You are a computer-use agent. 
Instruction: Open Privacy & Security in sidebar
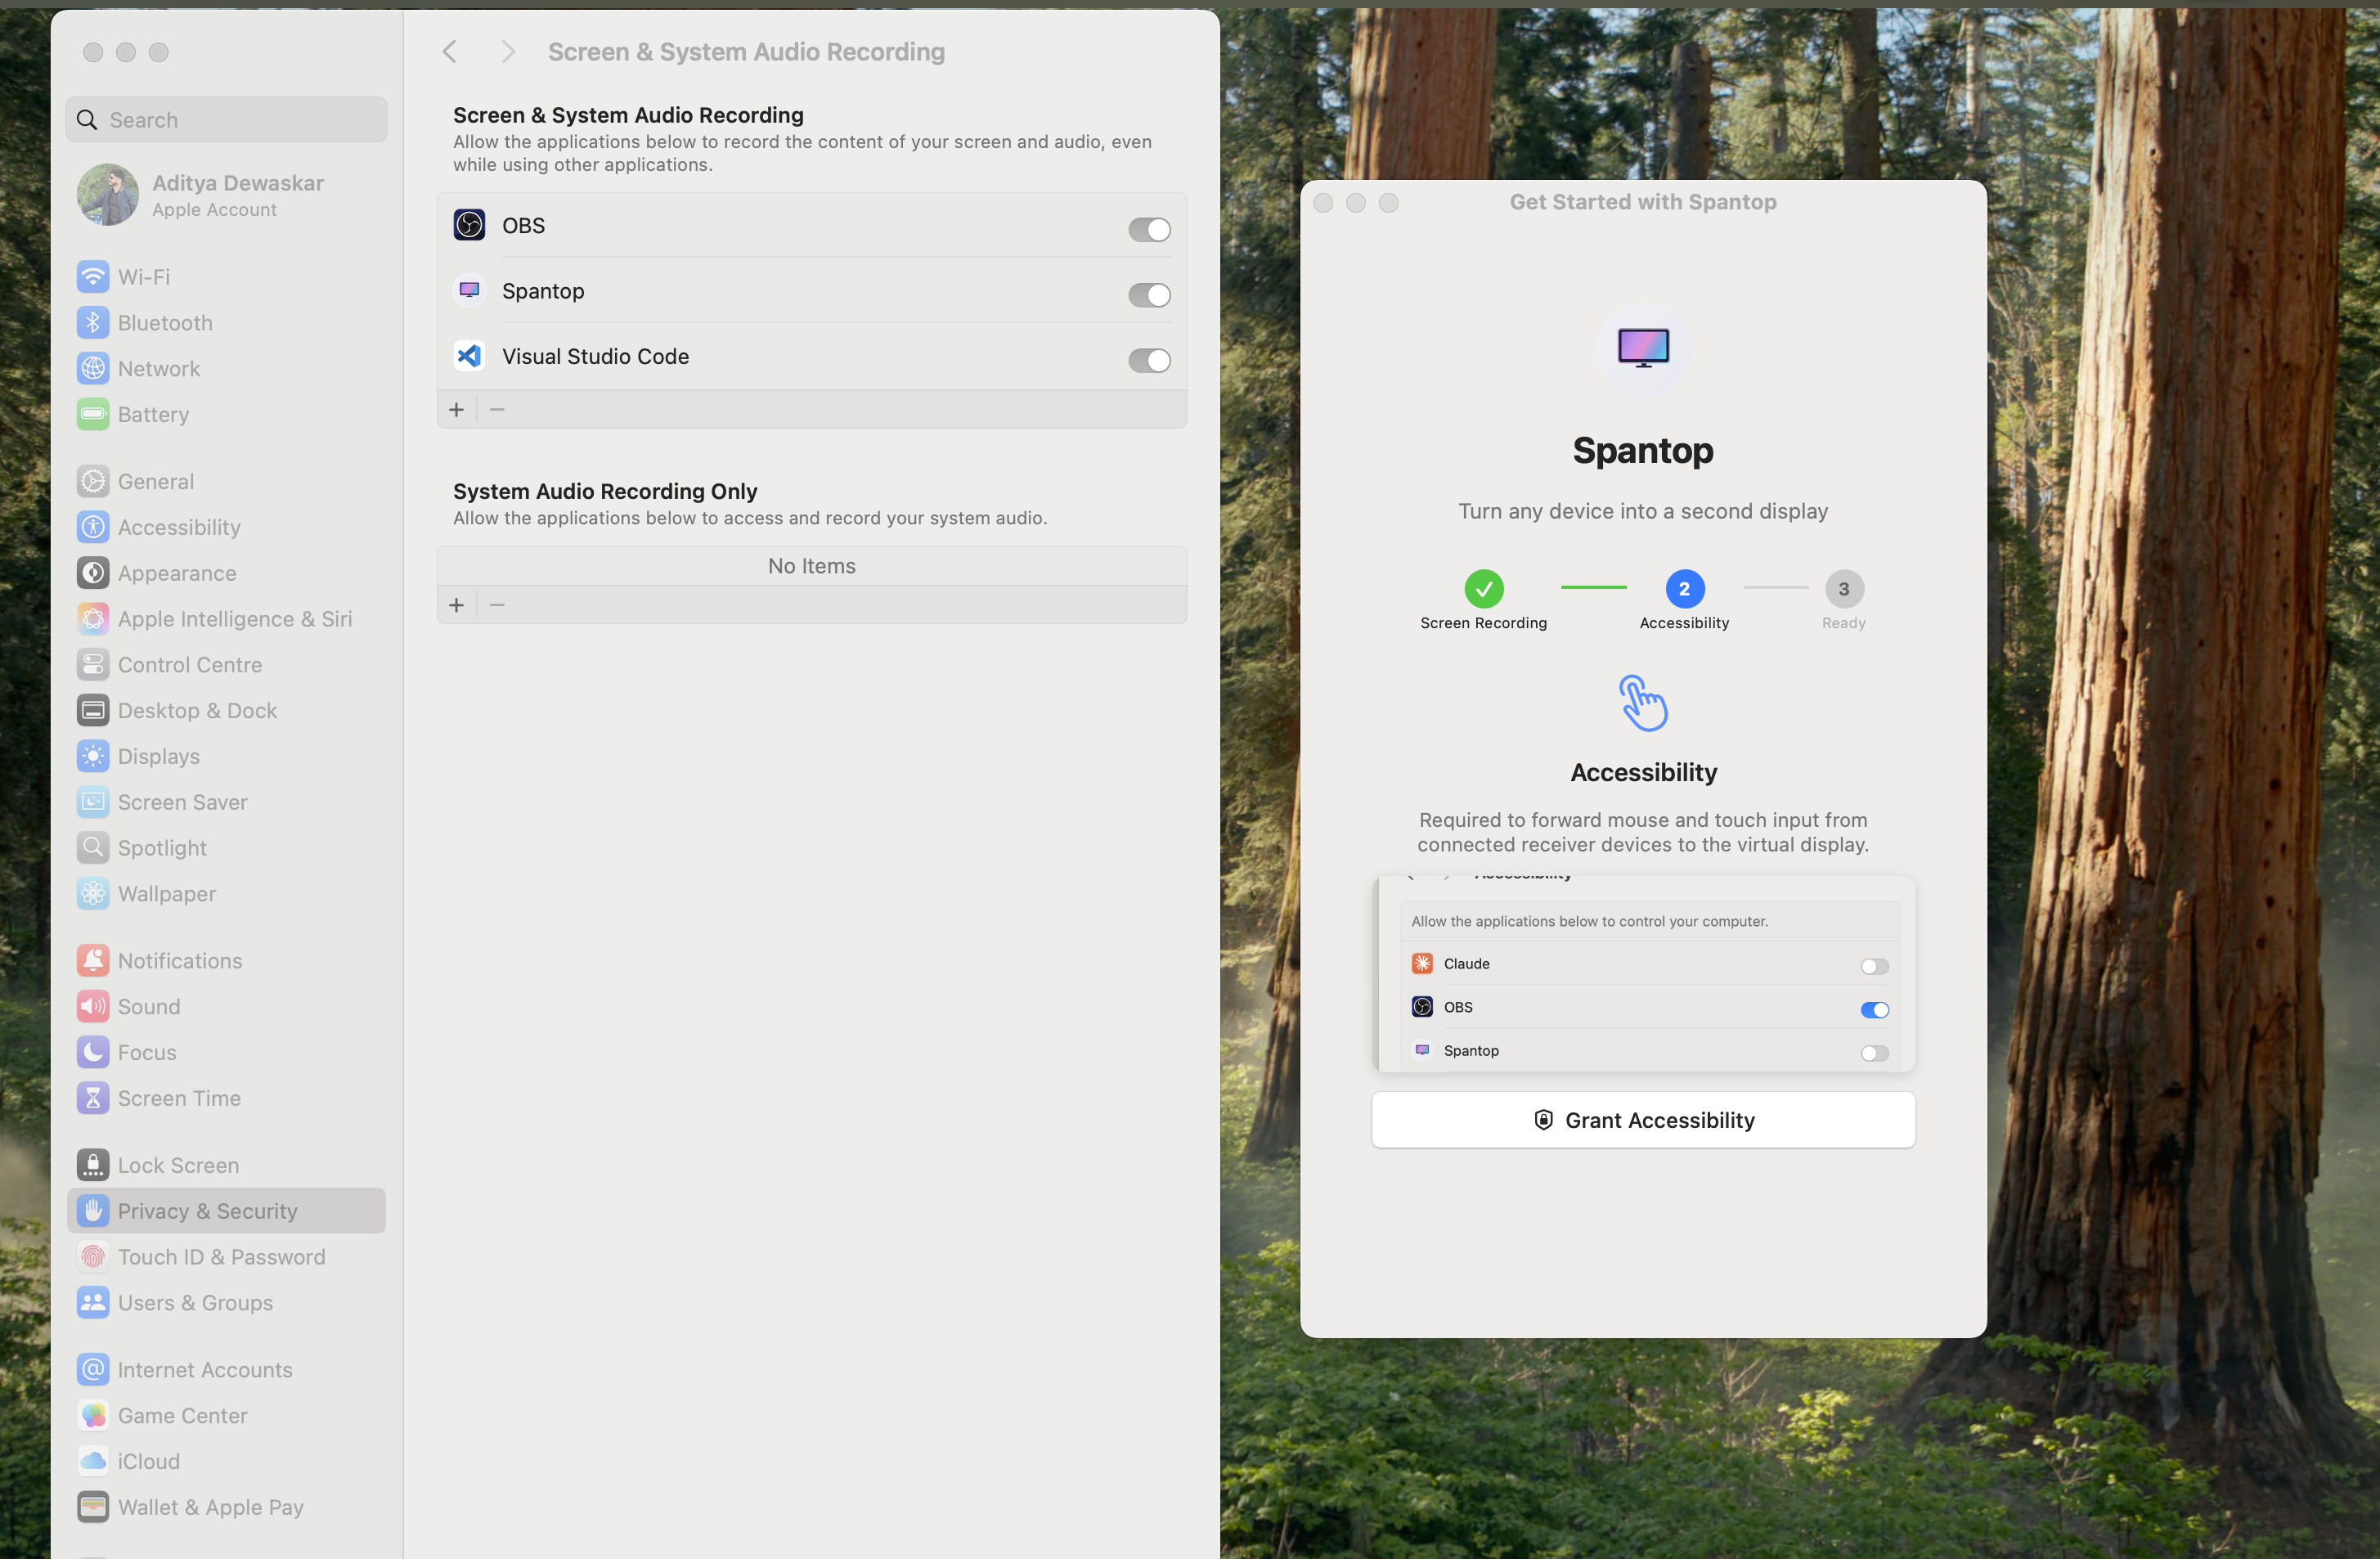(226, 1211)
